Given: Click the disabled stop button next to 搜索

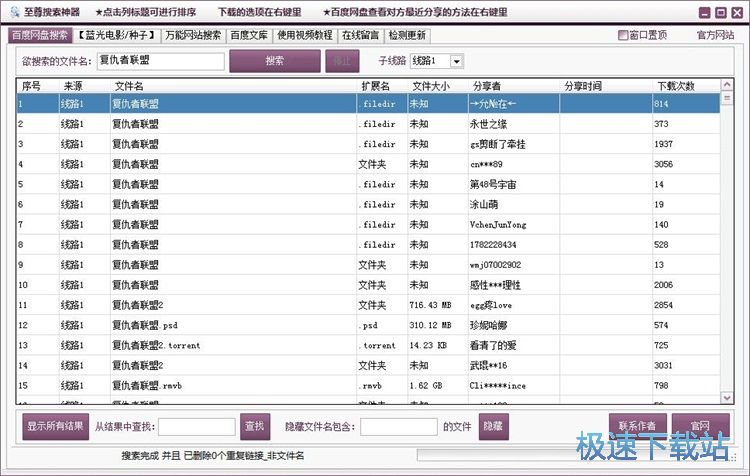Looking at the screenshot, I should click(x=342, y=61).
